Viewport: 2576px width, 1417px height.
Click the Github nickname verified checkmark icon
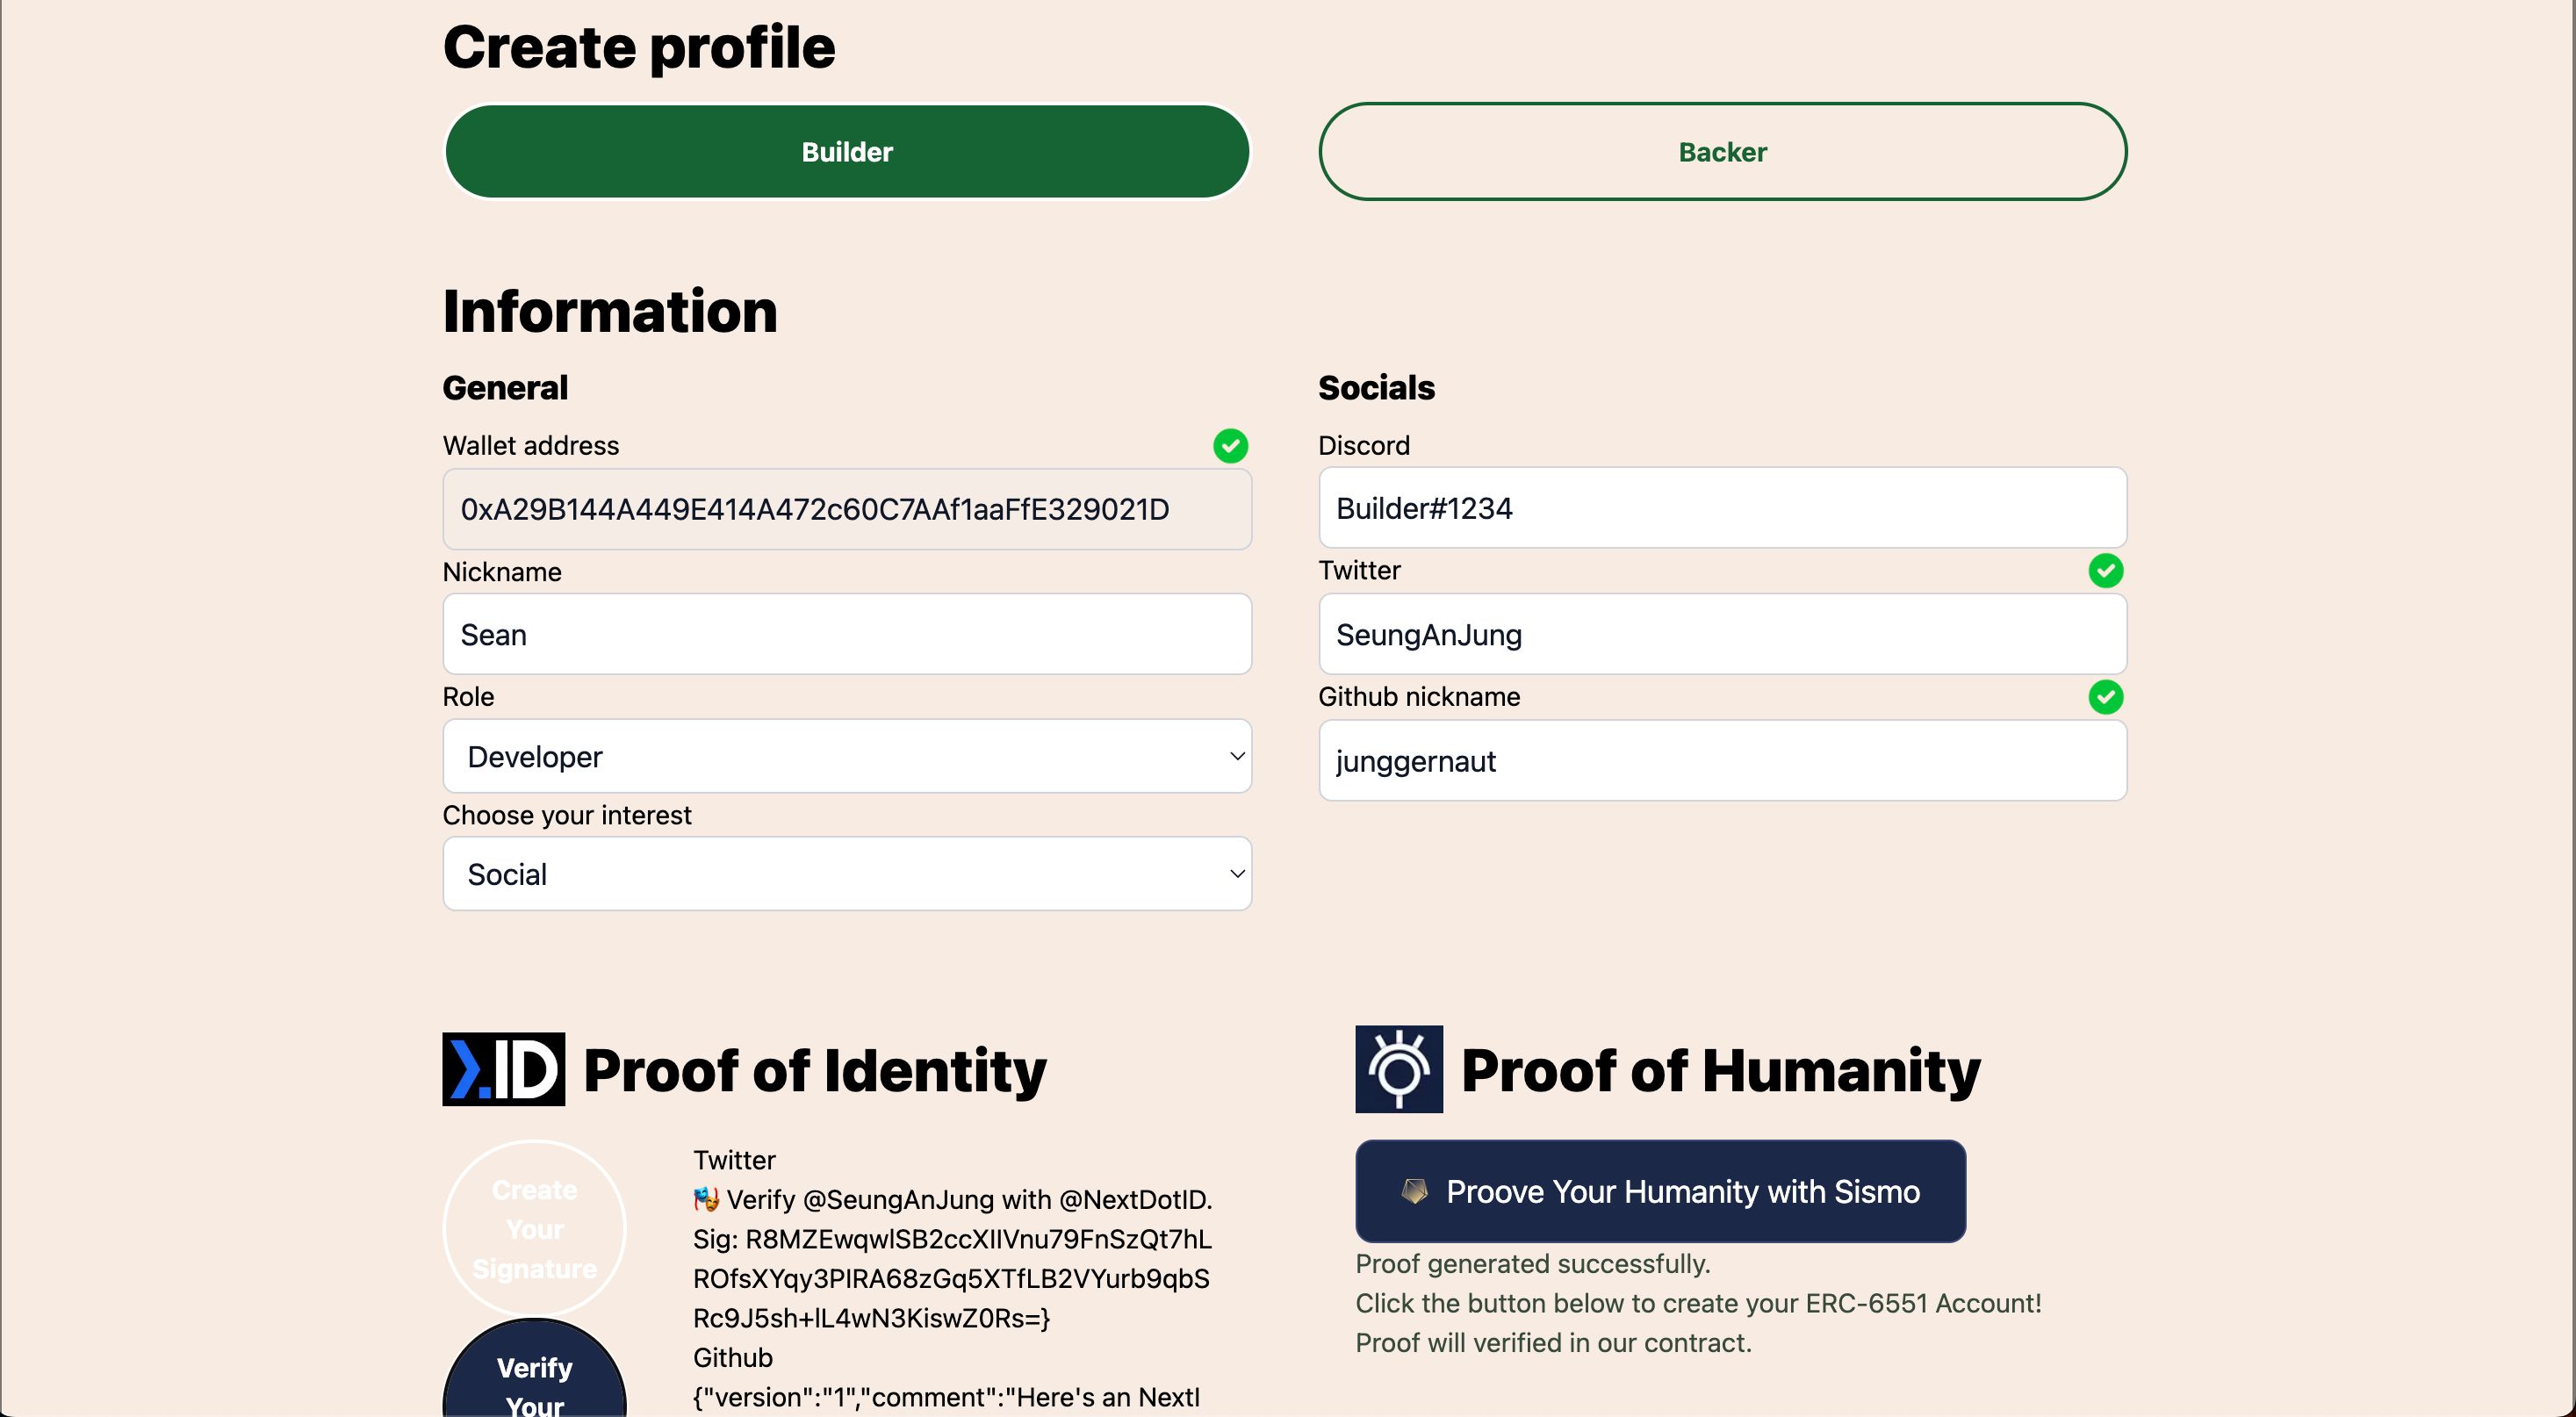tap(2105, 697)
